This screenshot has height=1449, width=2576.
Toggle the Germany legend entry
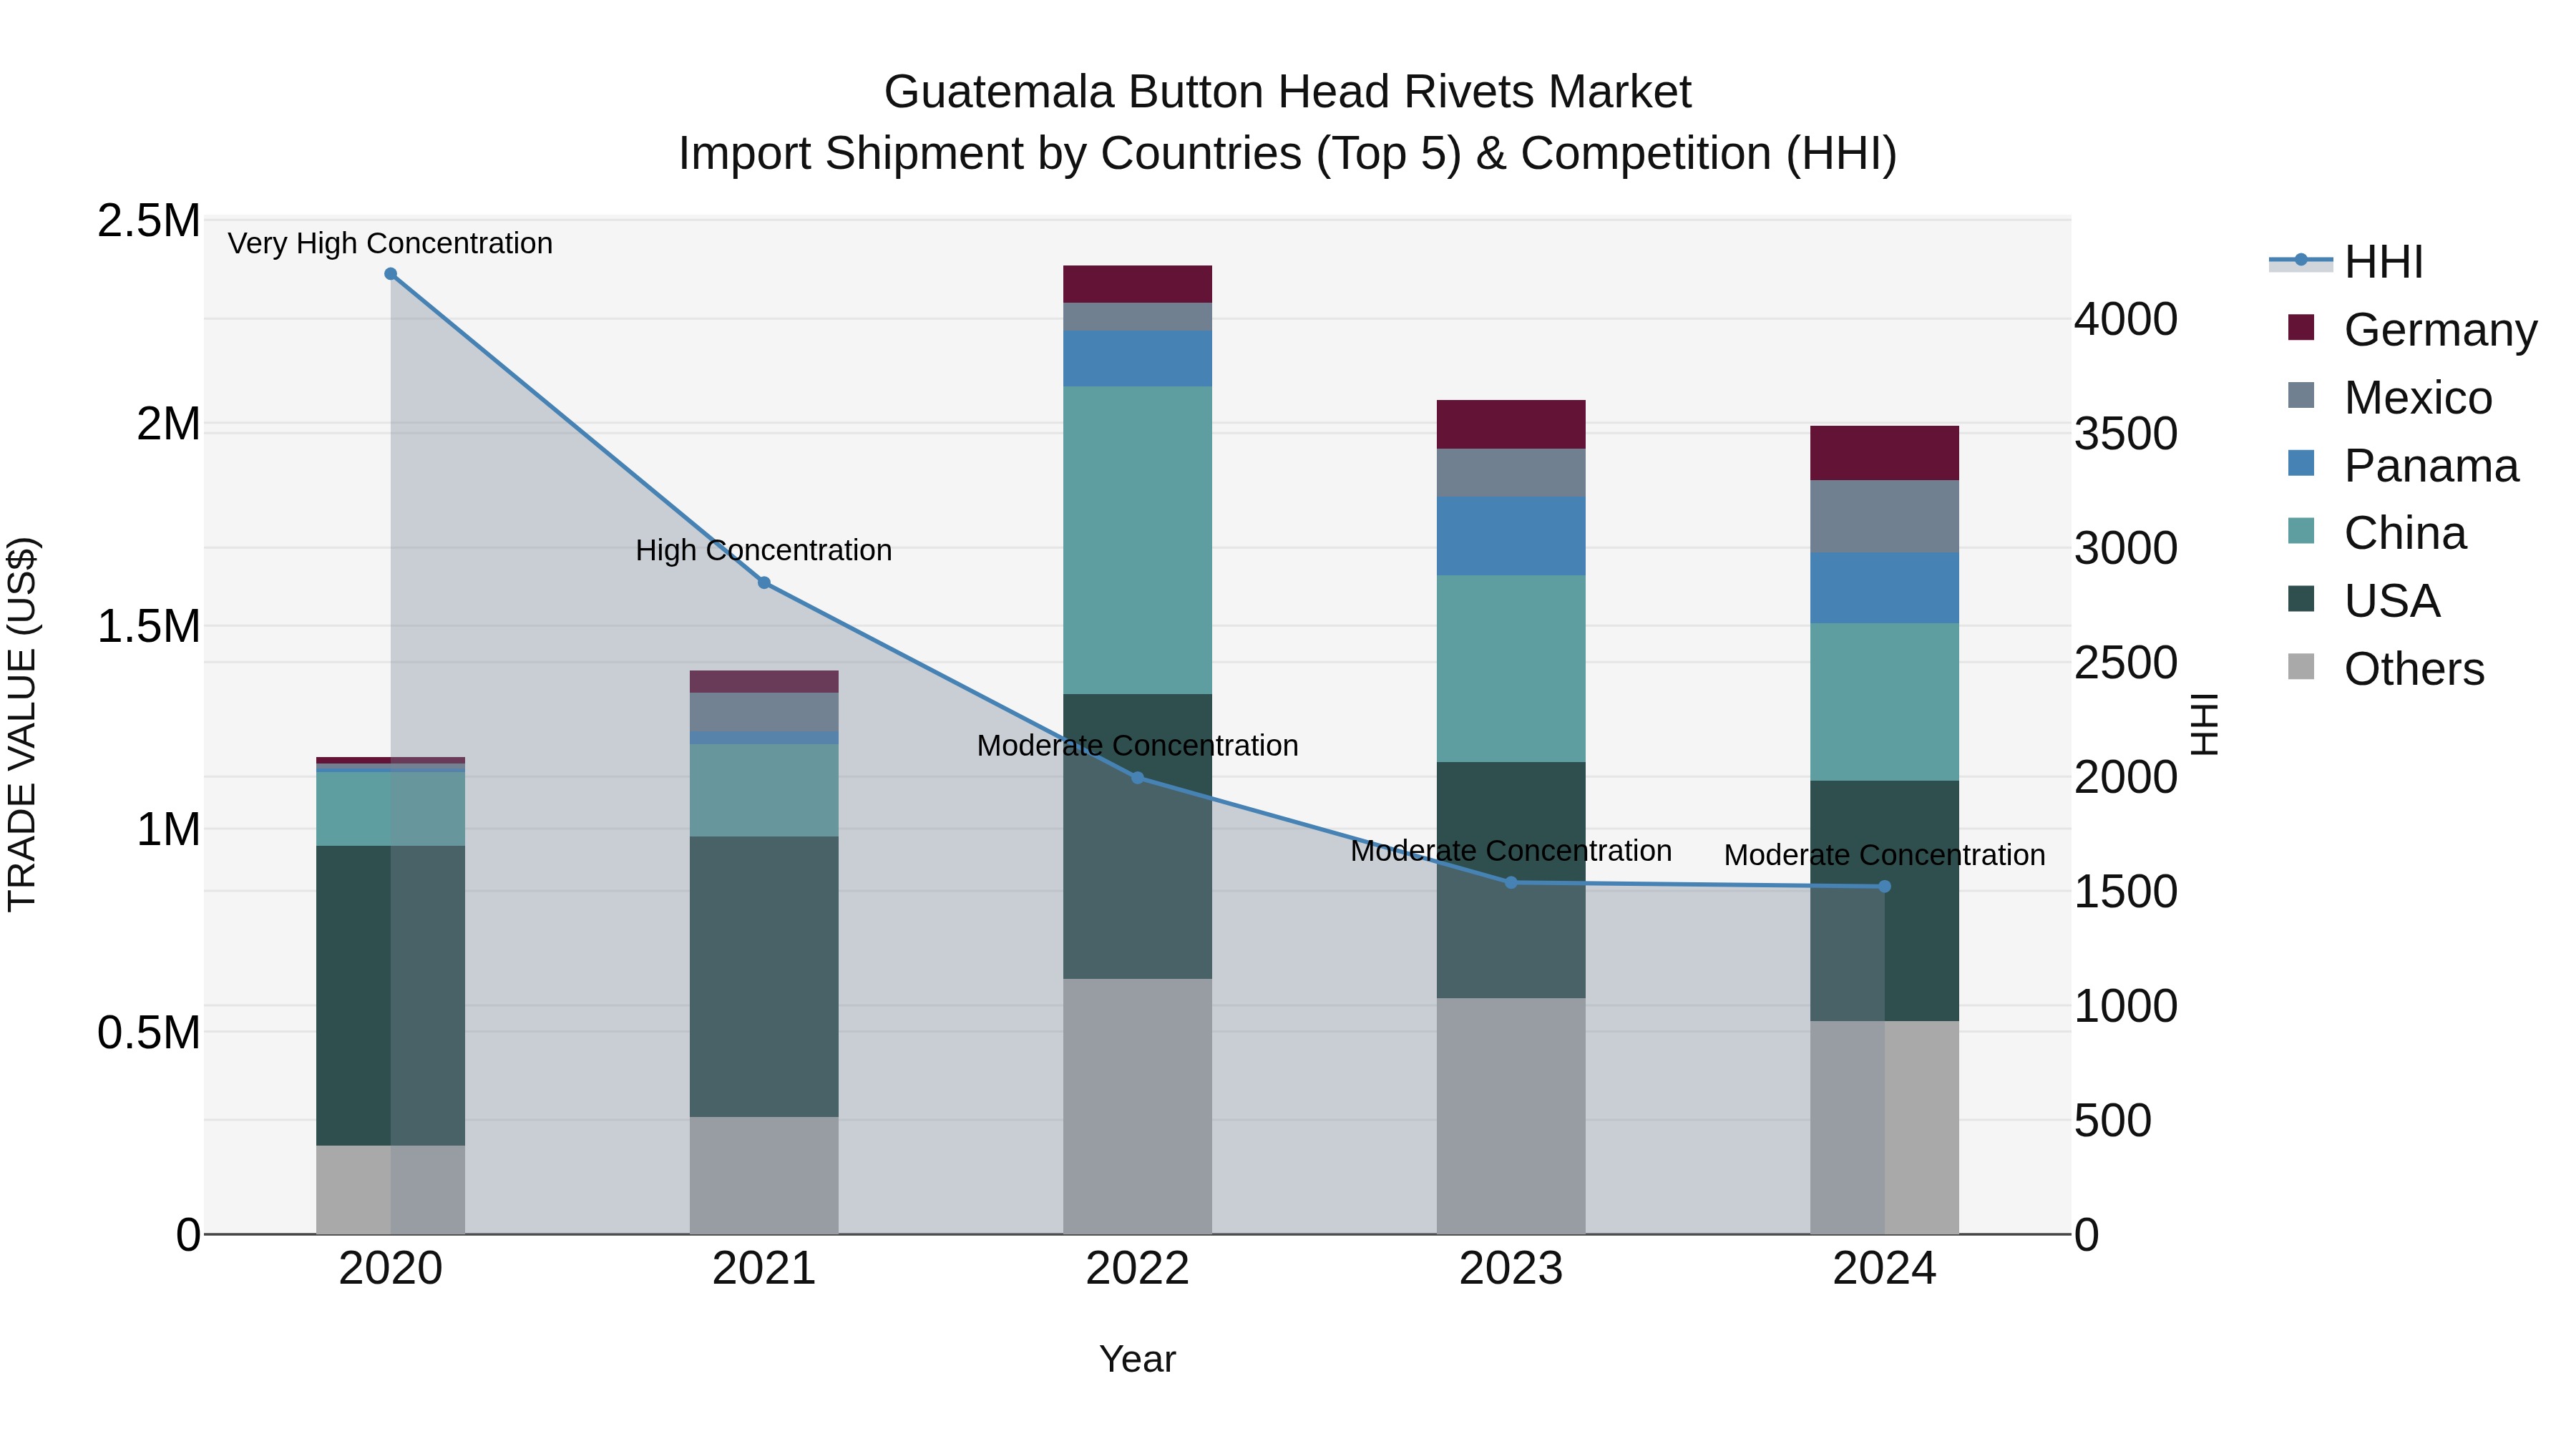point(2412,329)
